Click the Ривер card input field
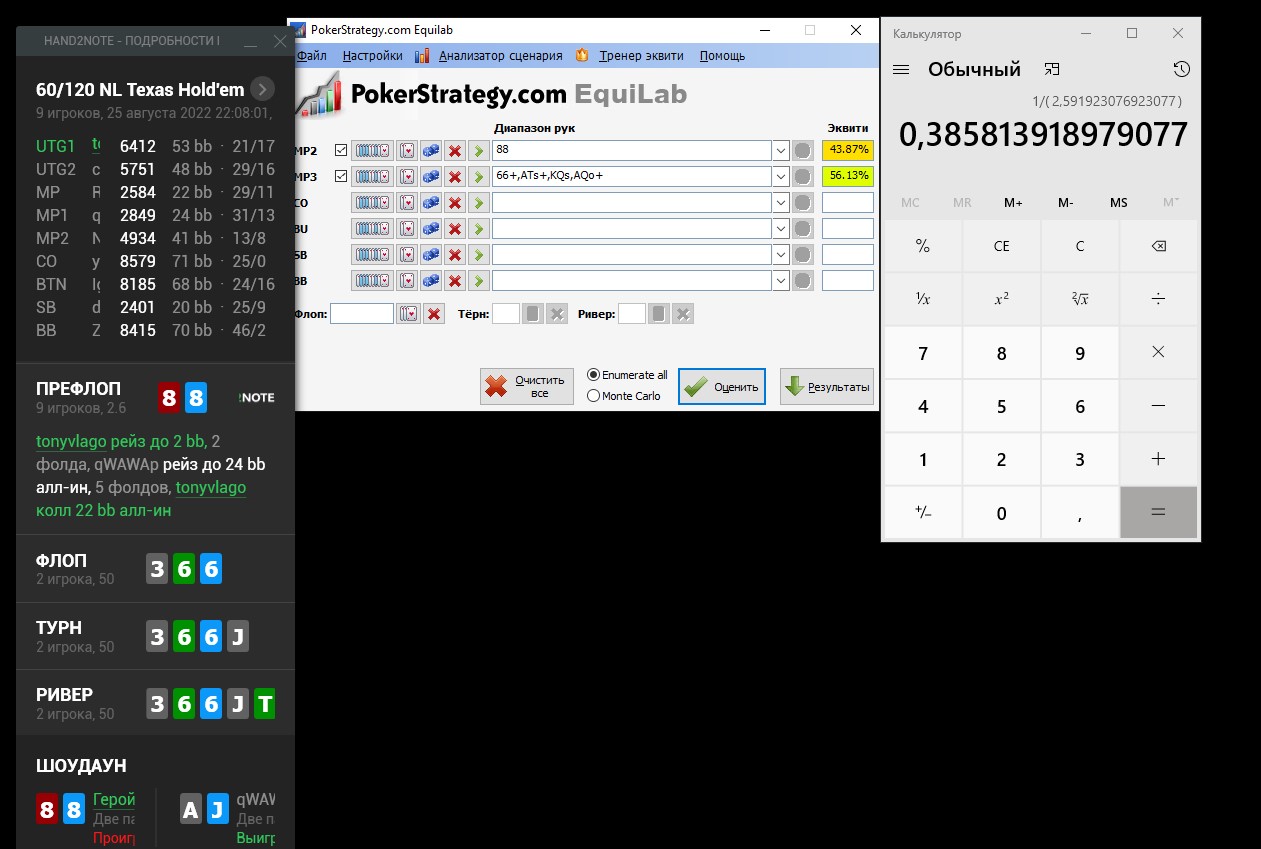1261x849 pixels. tap(632, 314)
